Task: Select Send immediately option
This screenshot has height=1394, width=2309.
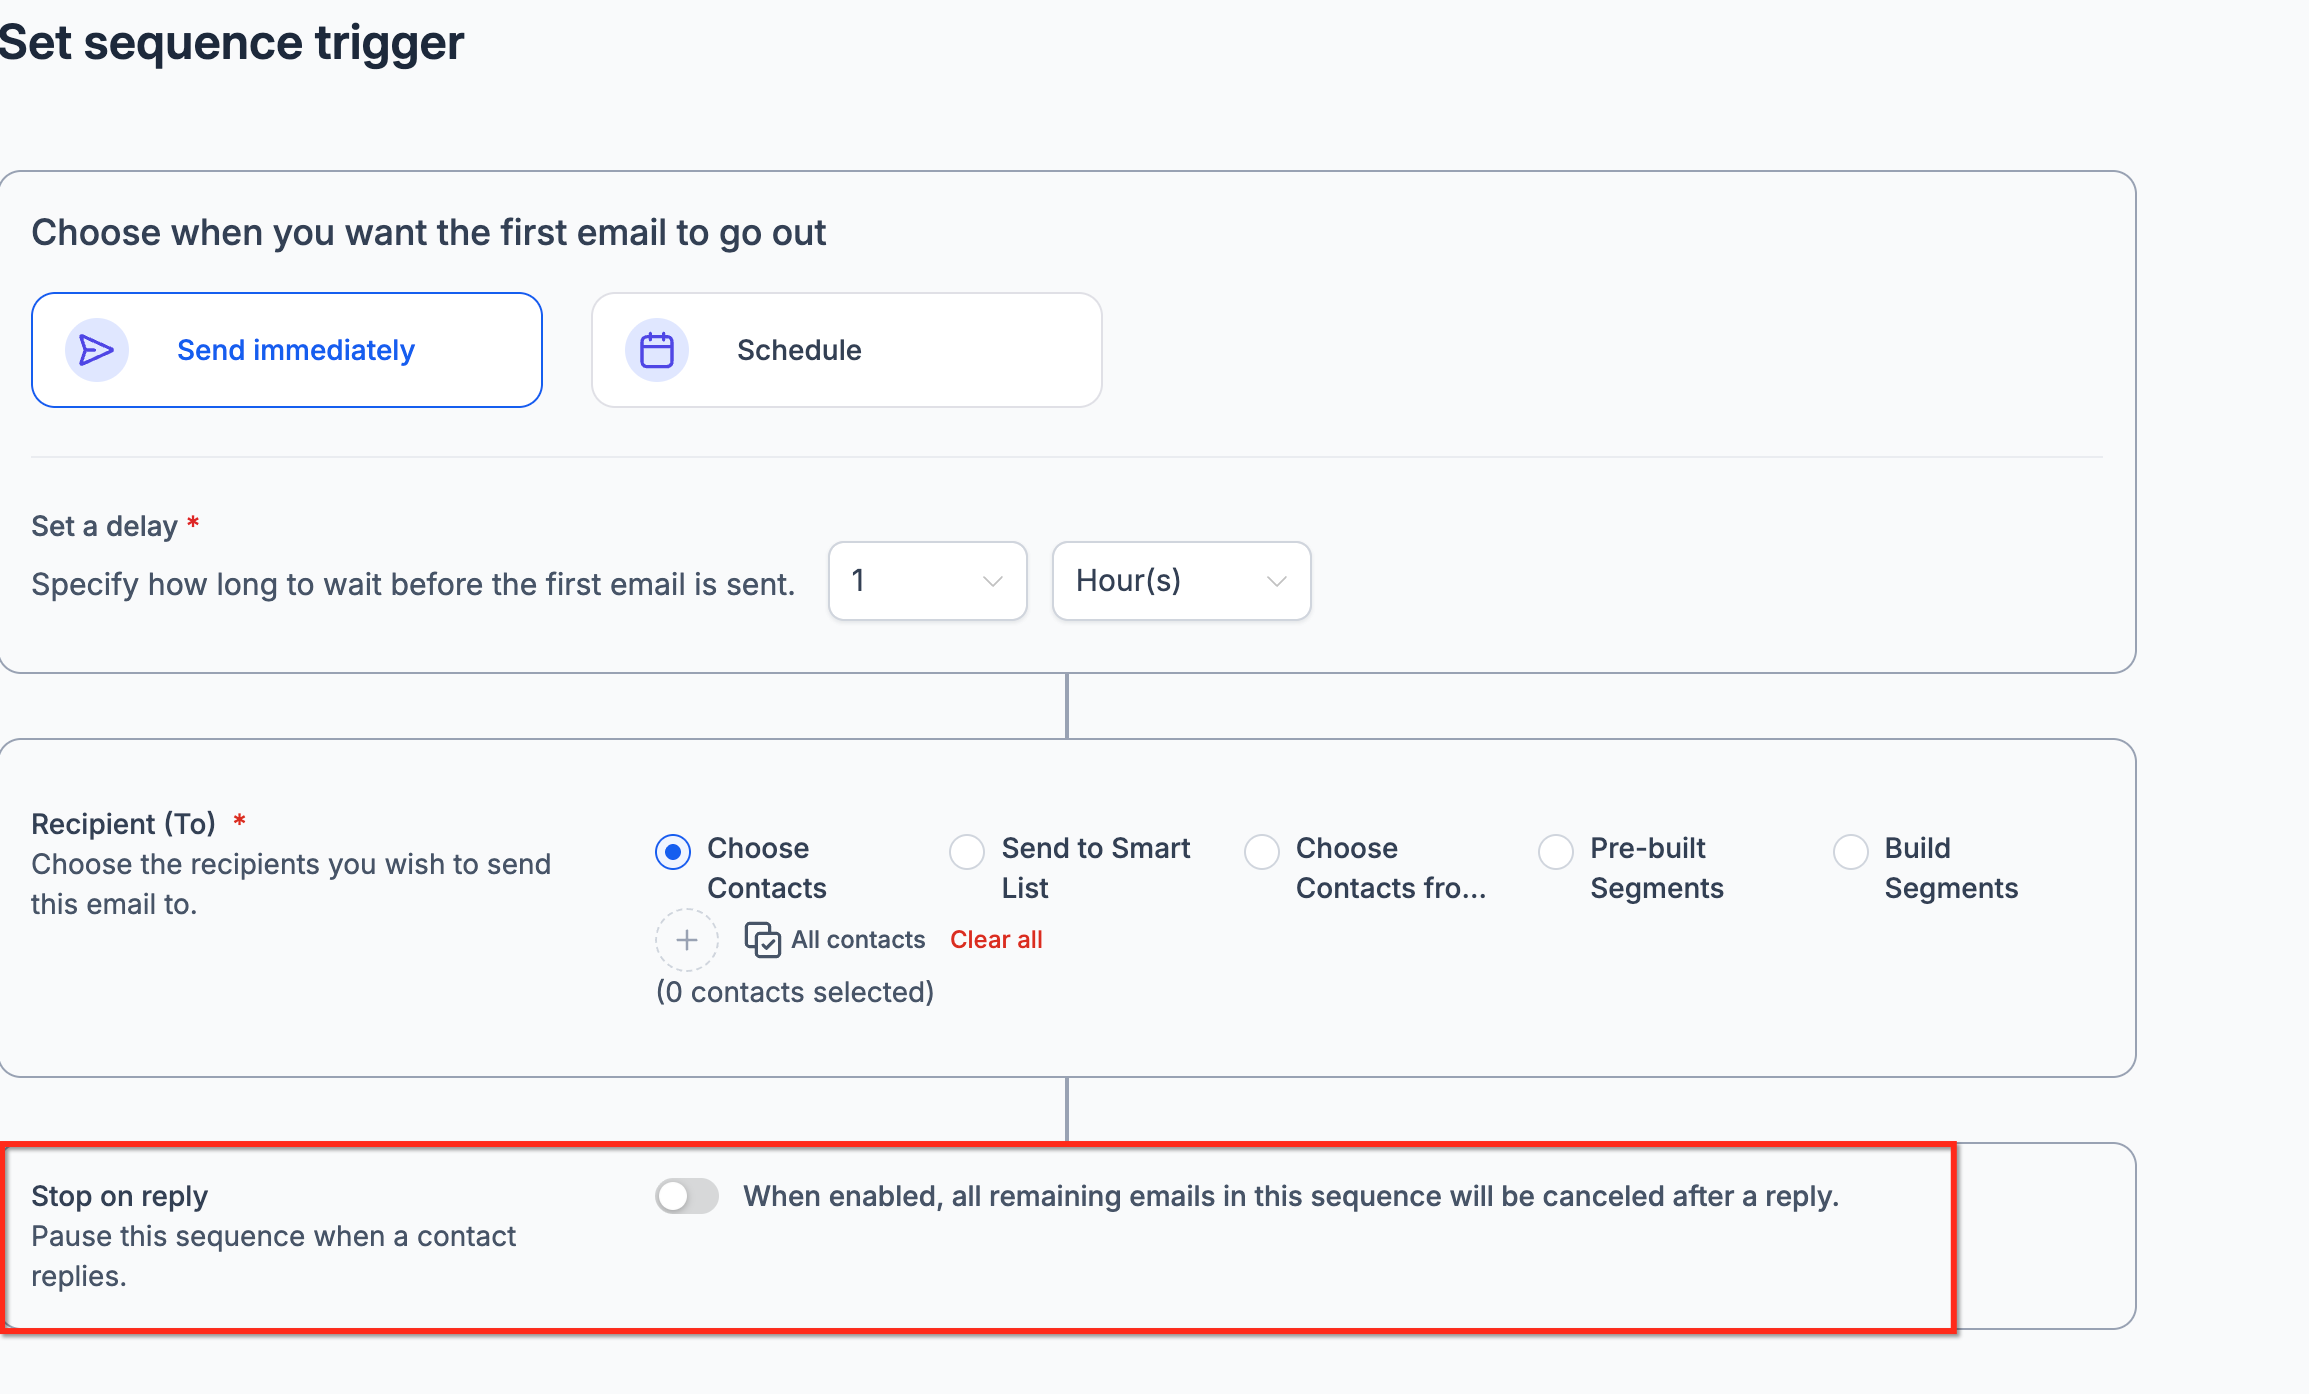Action: tap(287, 350)
